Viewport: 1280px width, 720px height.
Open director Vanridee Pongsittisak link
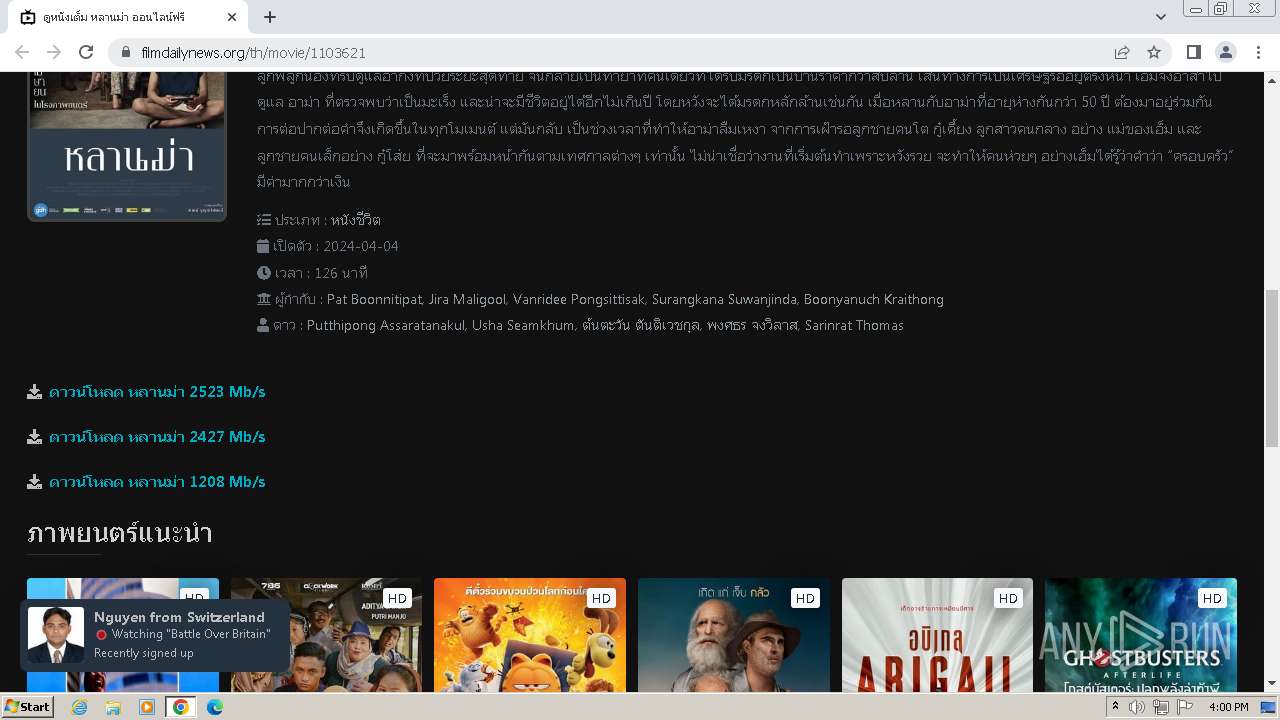pyautogui.click(x=580, y=299)
